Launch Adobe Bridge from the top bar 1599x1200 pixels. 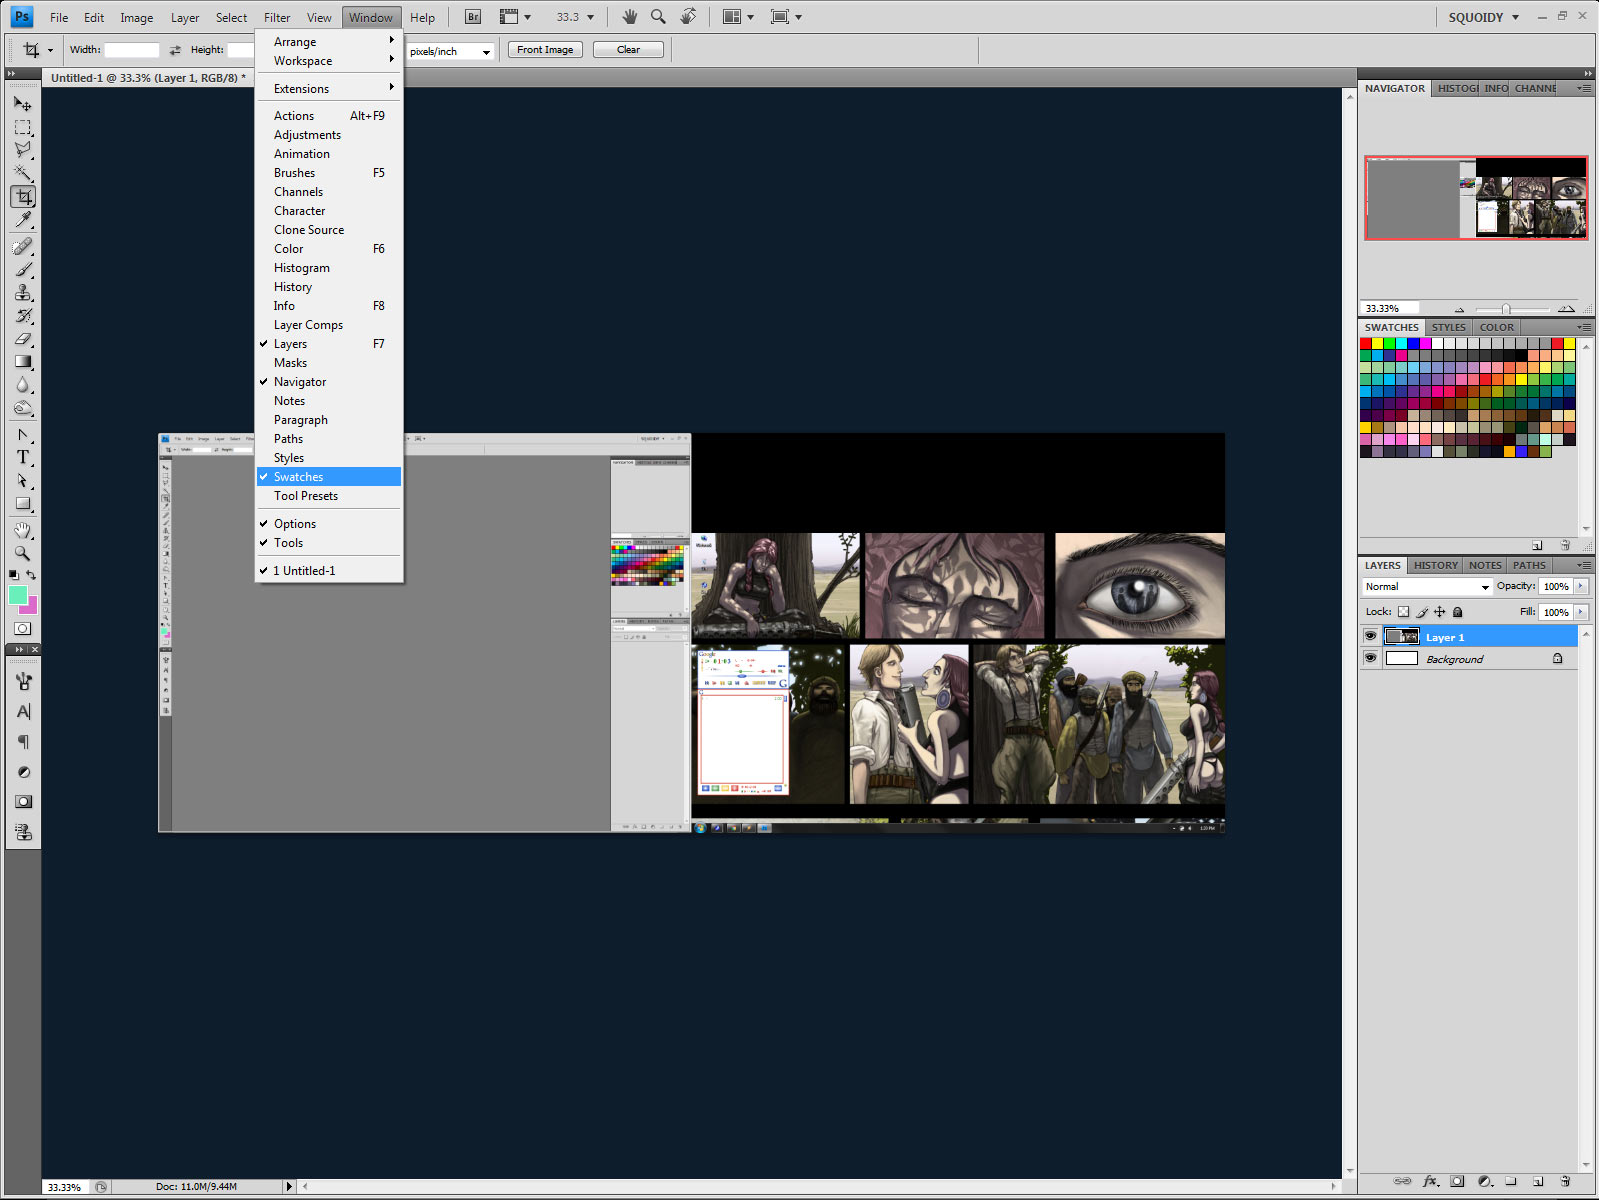point(472,17)
